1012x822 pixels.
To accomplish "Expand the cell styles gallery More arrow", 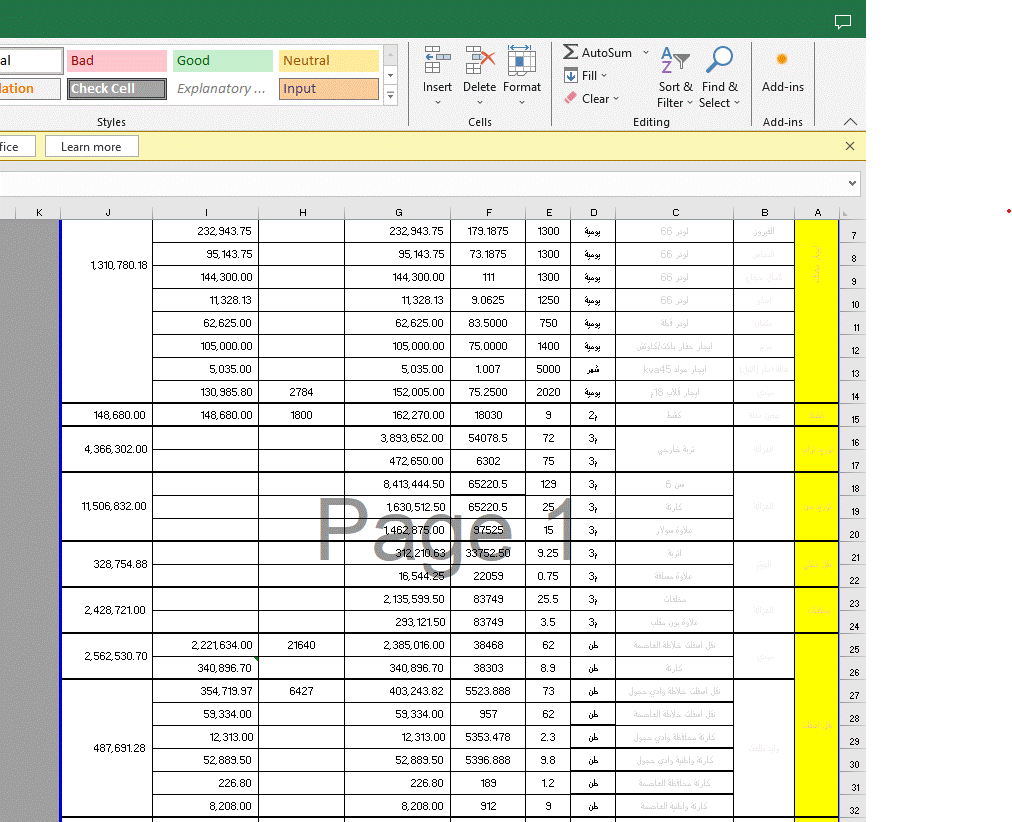I will click(390, 96).
